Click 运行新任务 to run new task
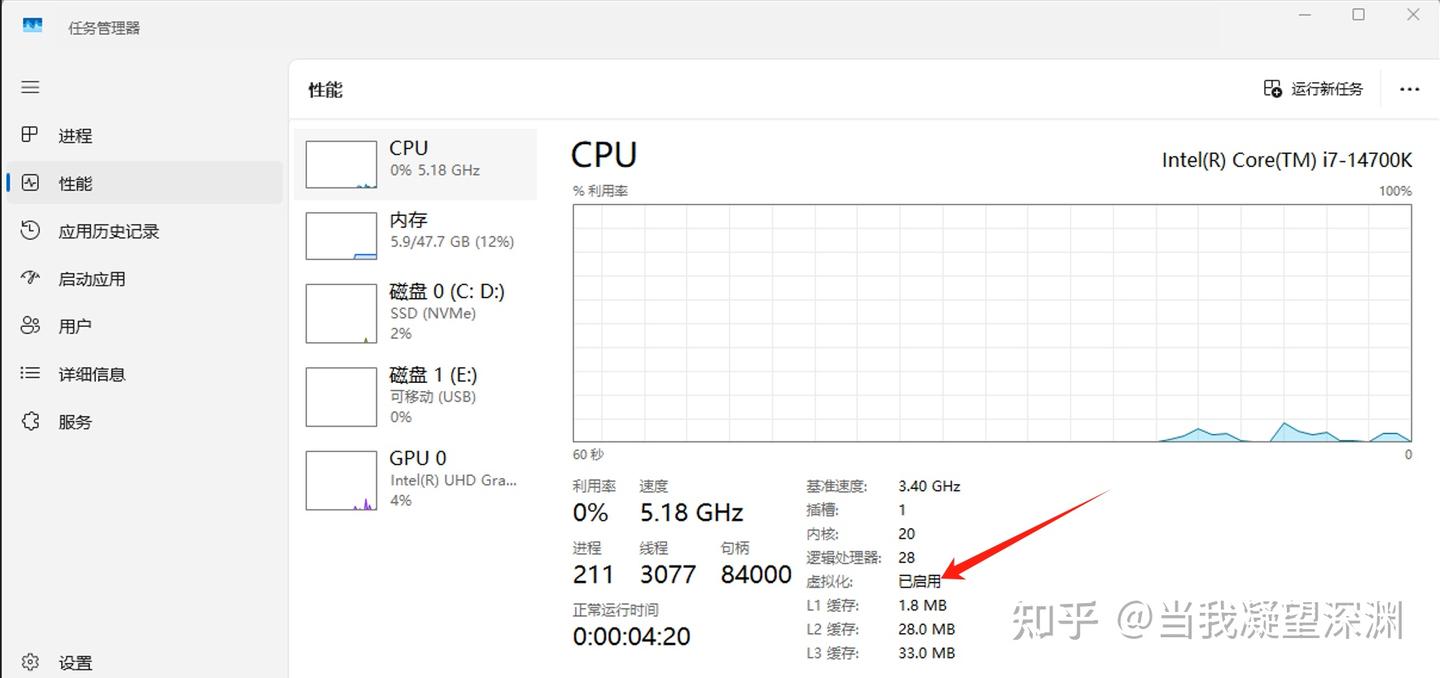This screenshot has width=1440, height=678. [1314, 88]
